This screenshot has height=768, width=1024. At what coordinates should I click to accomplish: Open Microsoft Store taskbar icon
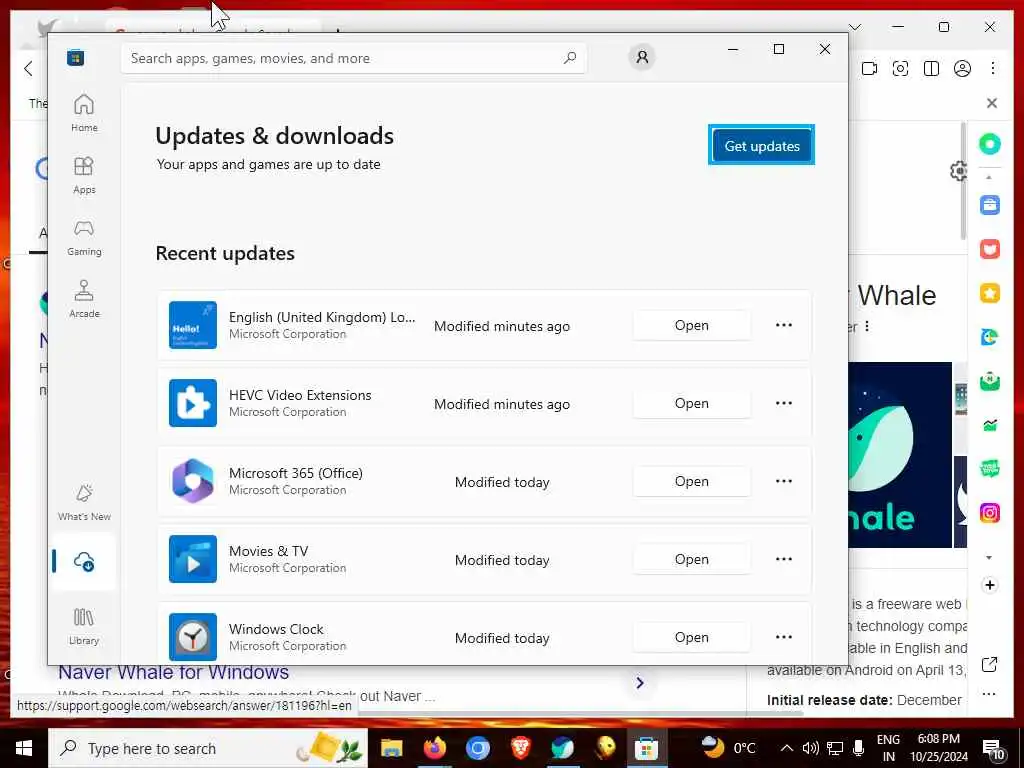[x=647, y=748]
